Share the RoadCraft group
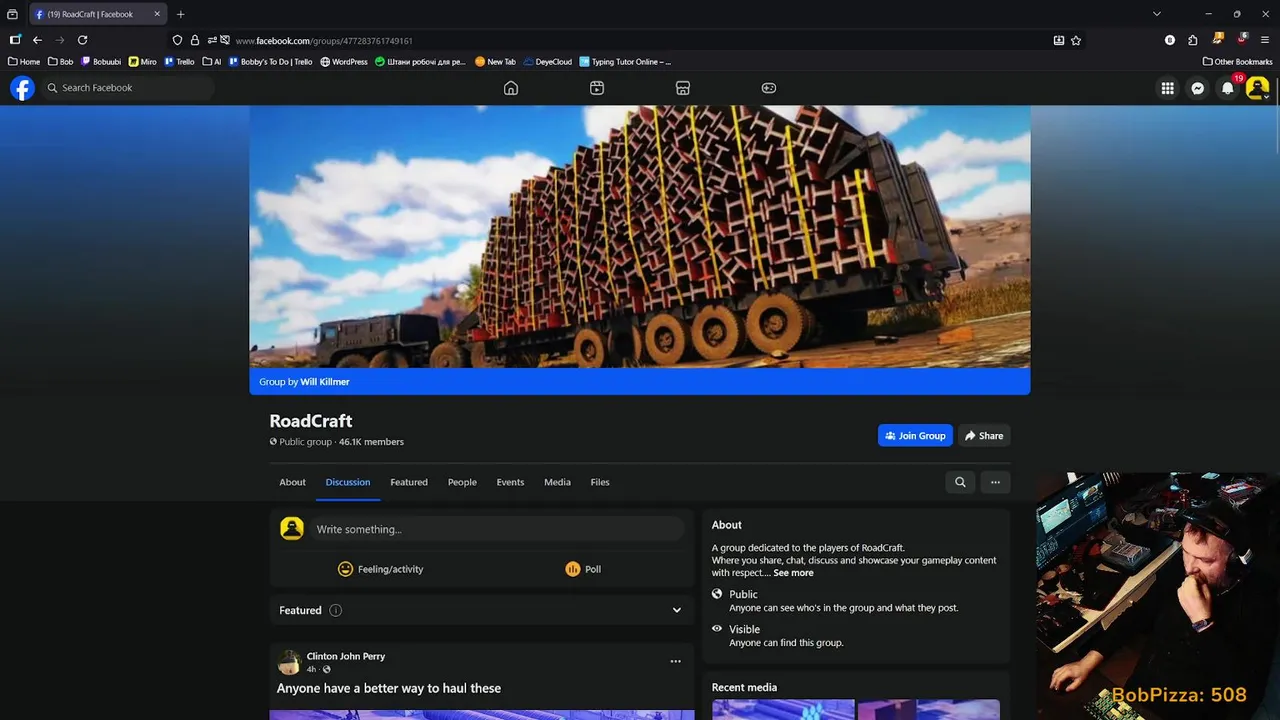The width and height of the screenshot is (1280, 720). [984, 436]
